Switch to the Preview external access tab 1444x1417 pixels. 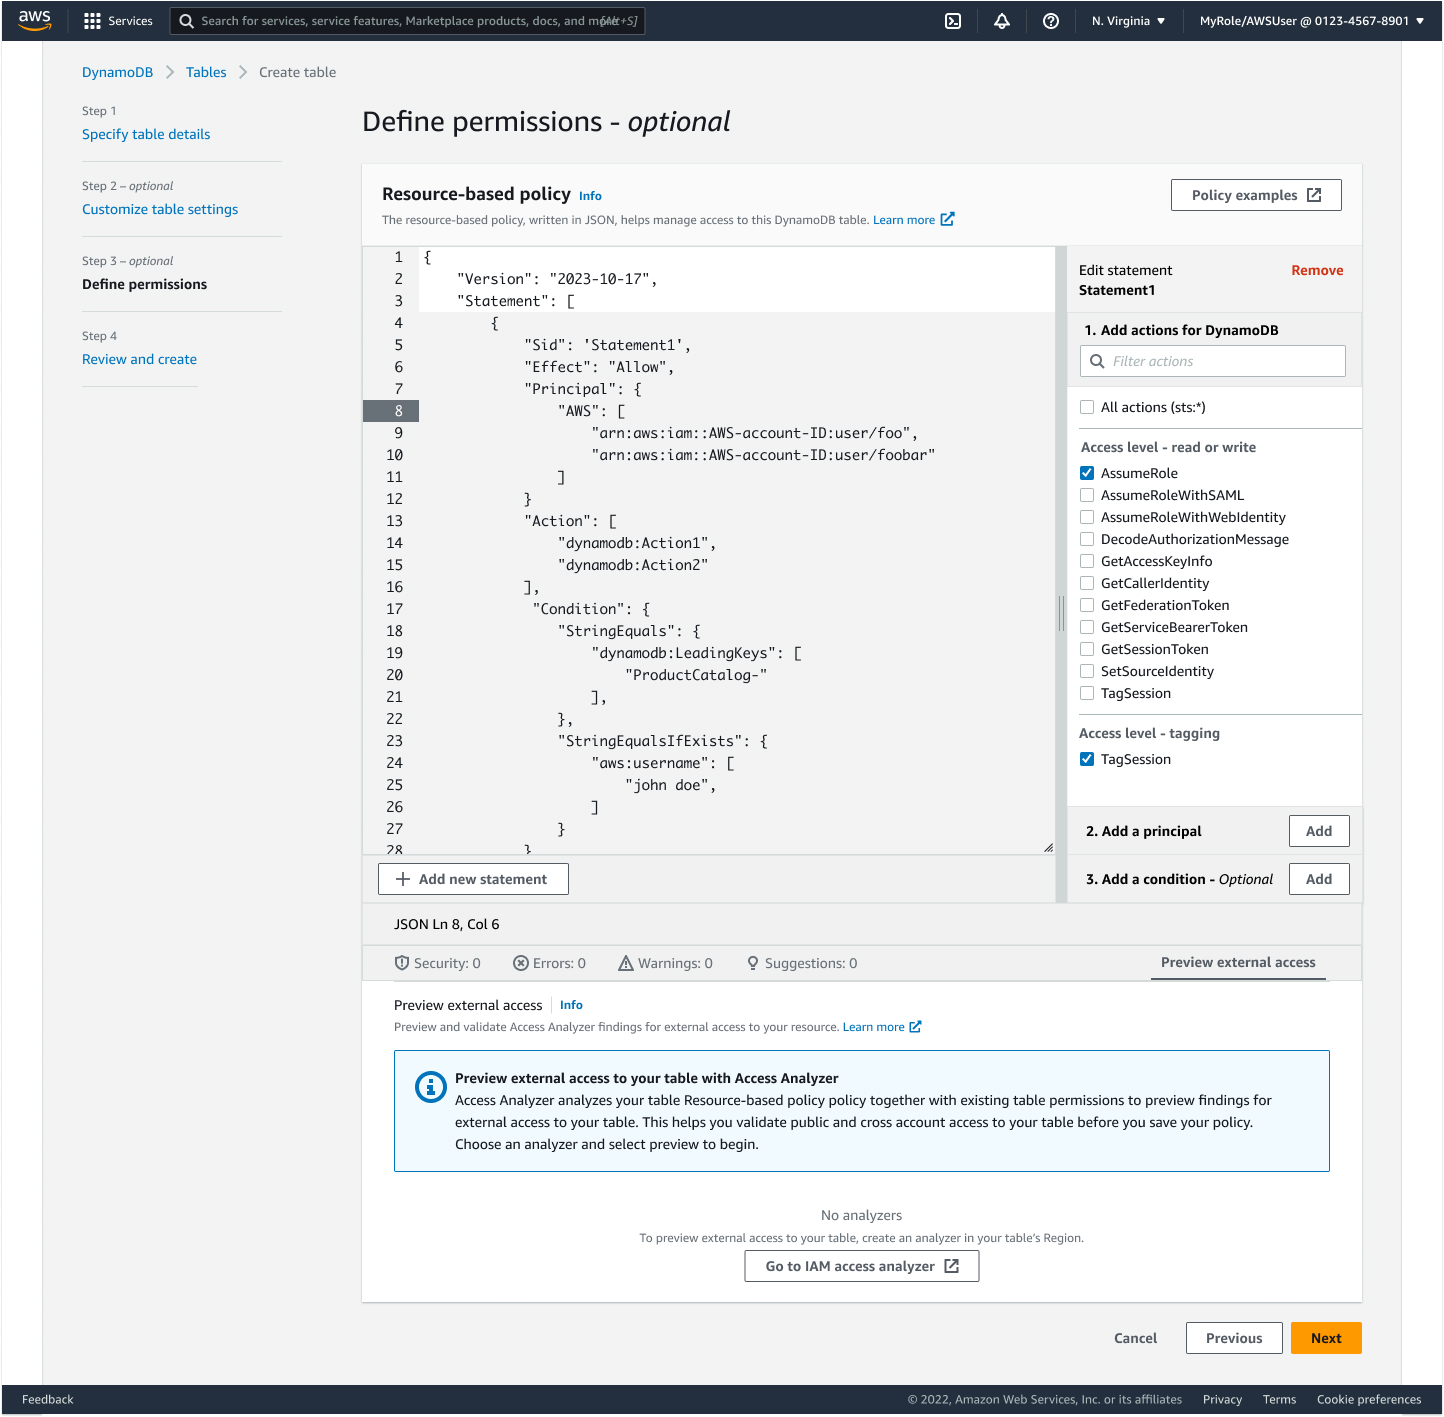(1238, 962)
